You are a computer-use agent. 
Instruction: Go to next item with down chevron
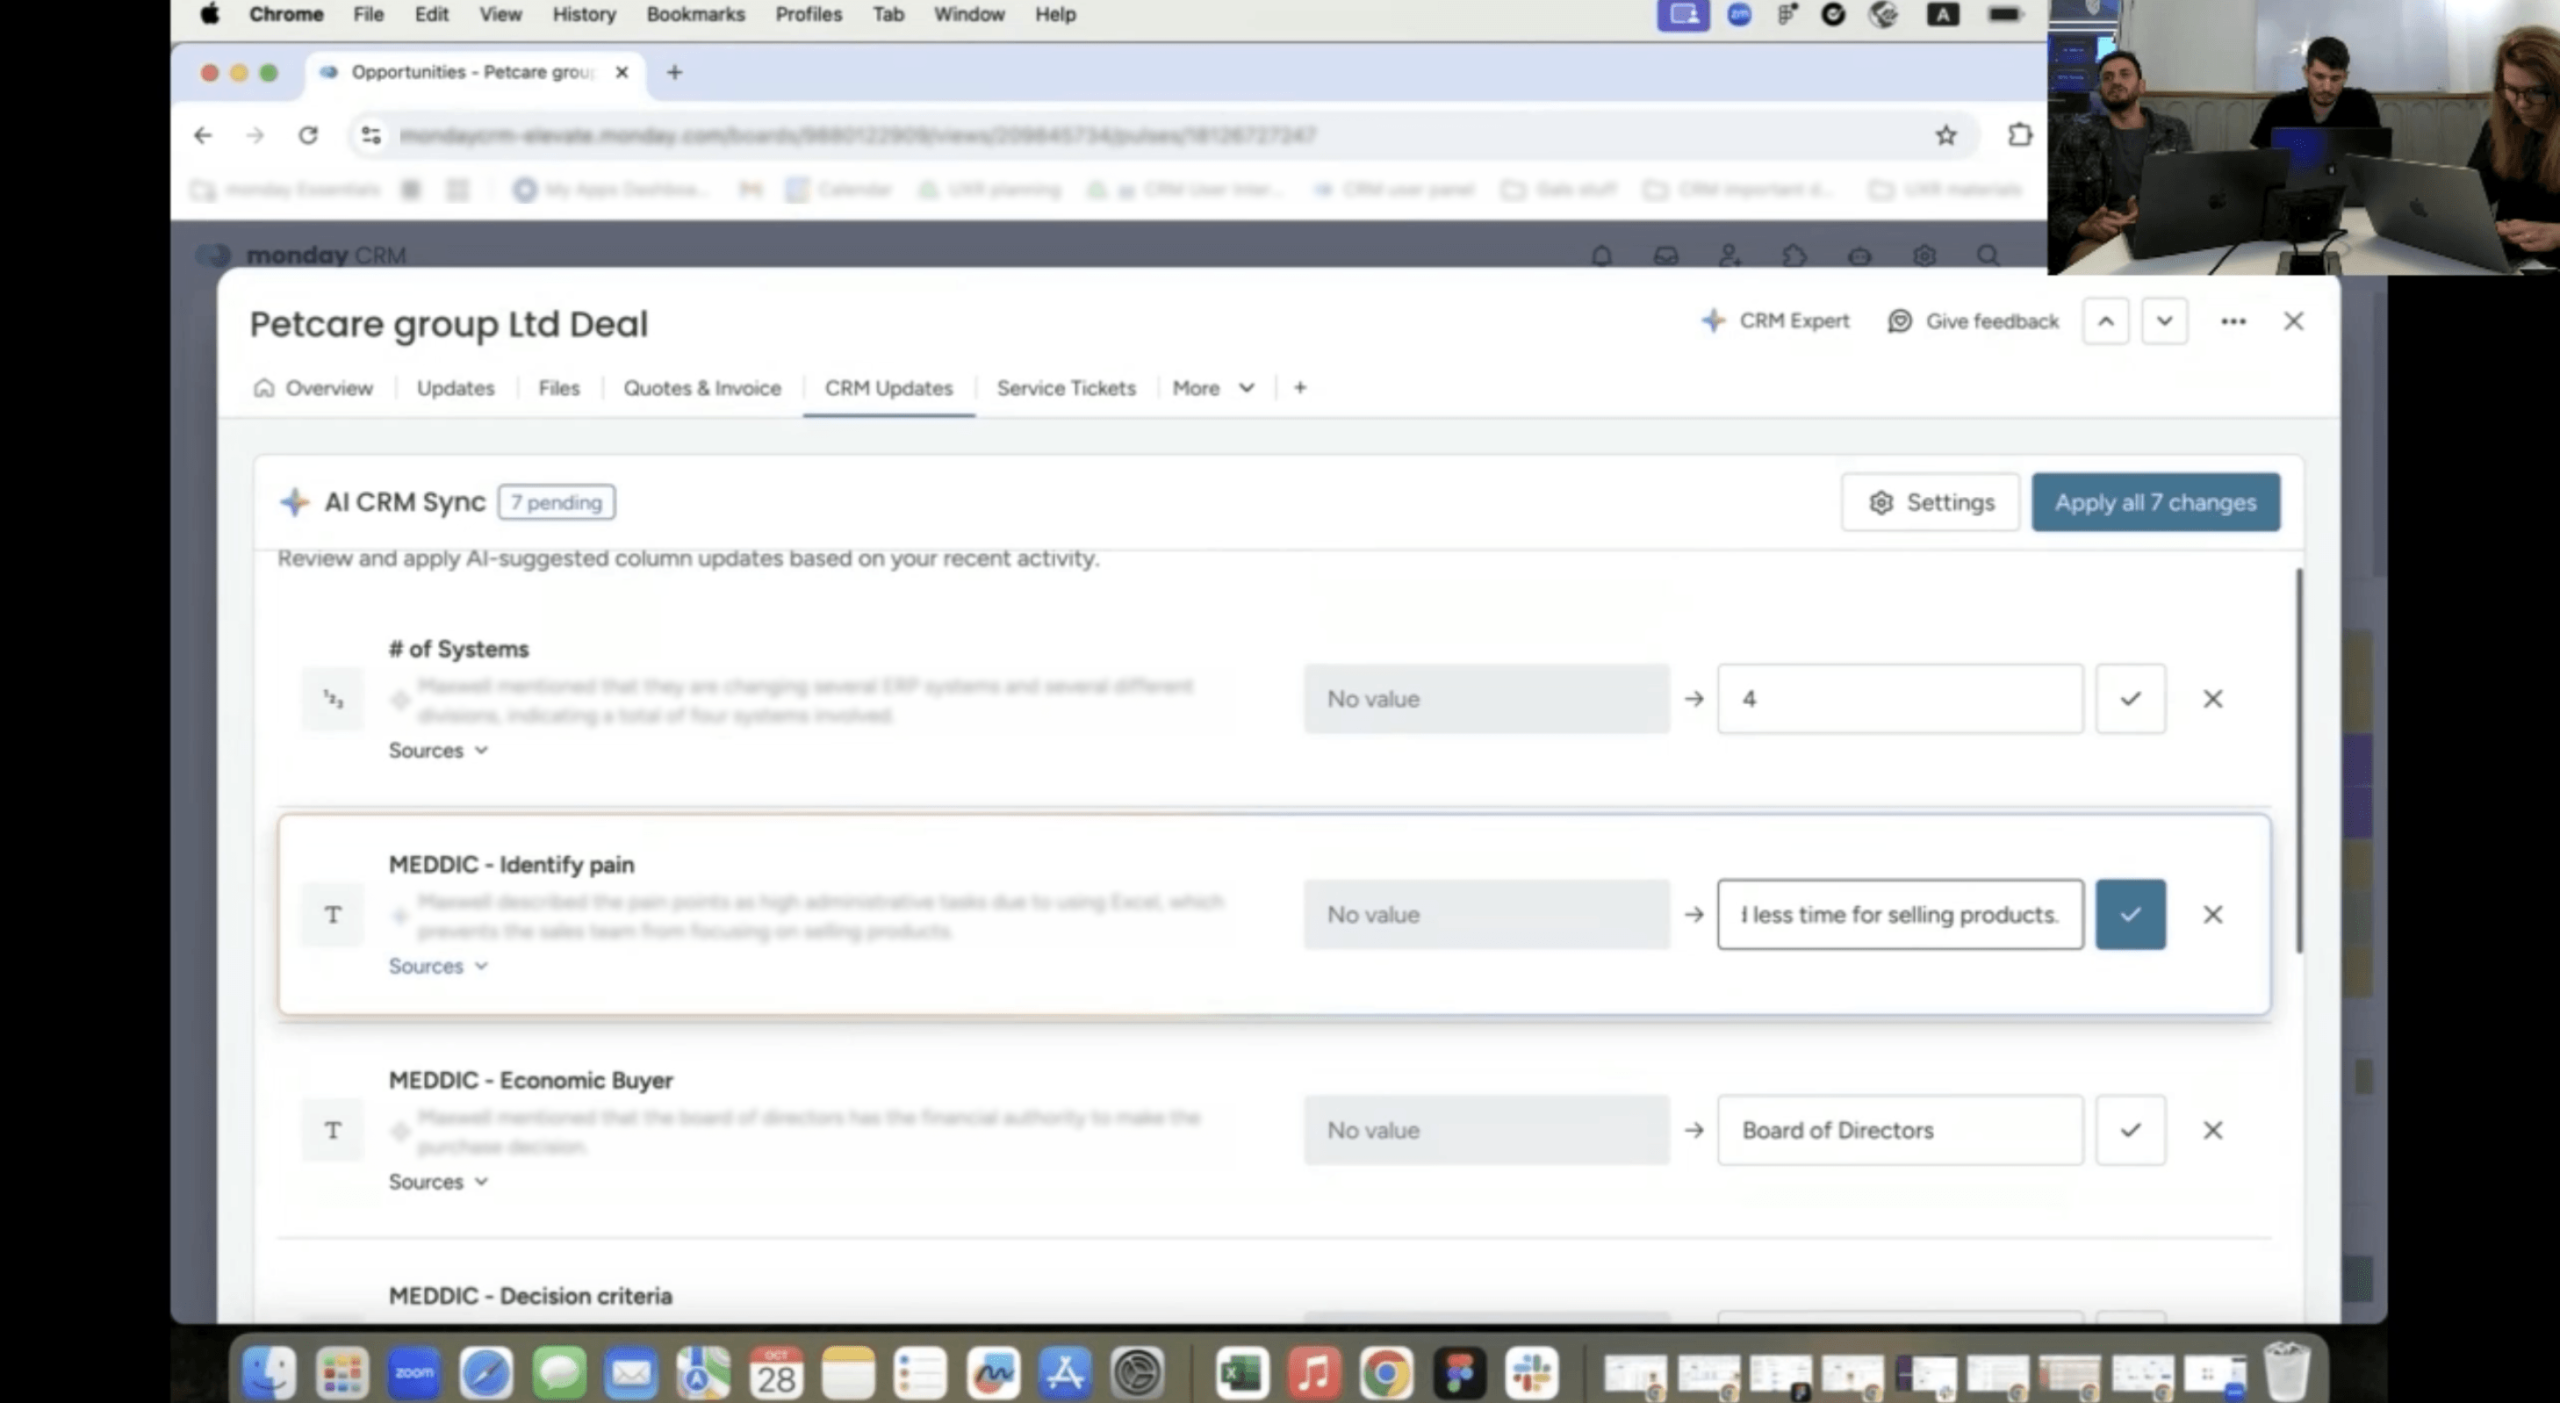pos(2164,321)
